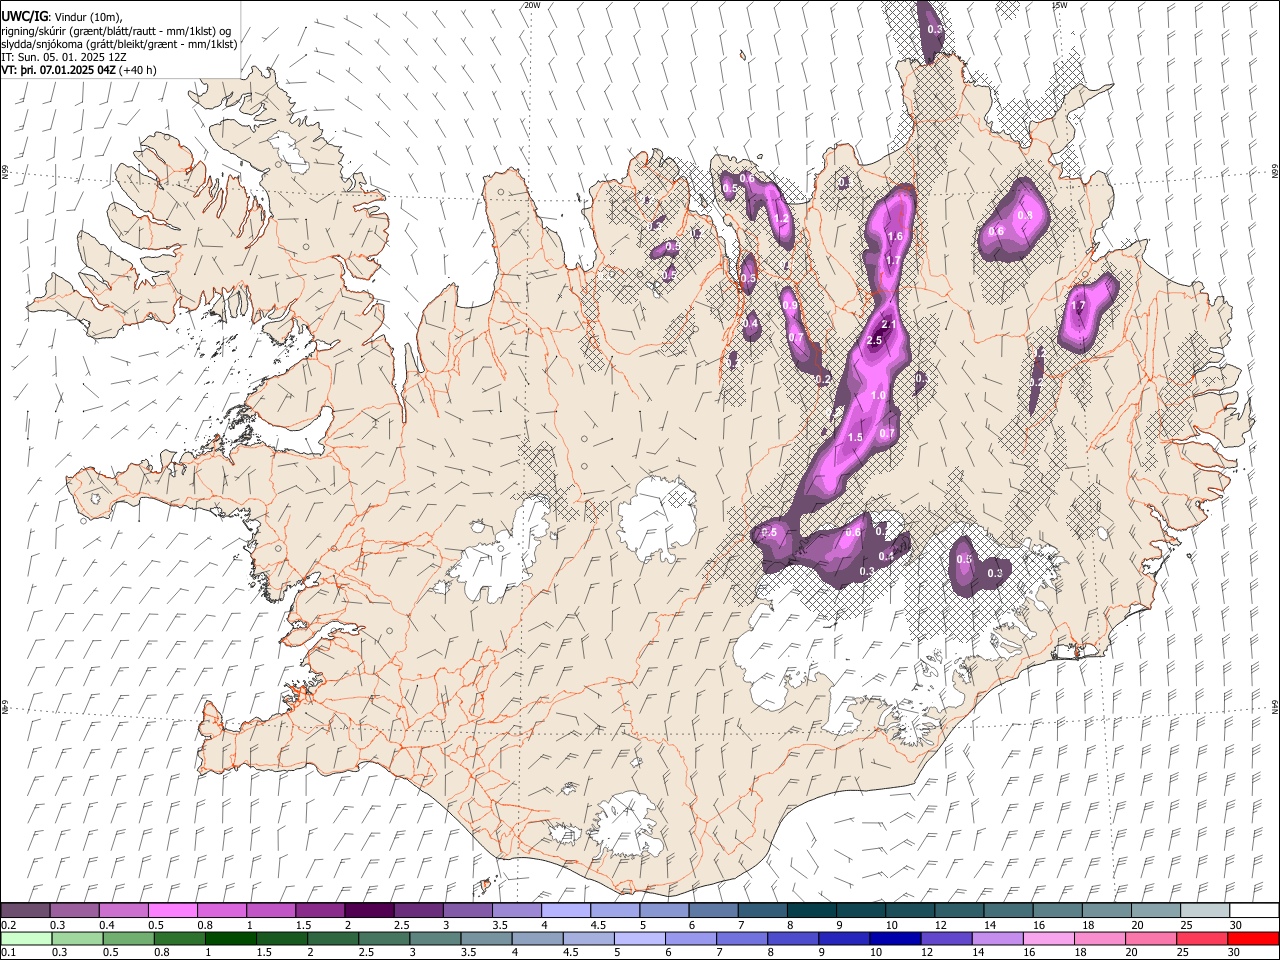Click the deep navy 10 swatch in the lower legend row
Viewport: 1280px width, 960px height.
pos(895,938)
